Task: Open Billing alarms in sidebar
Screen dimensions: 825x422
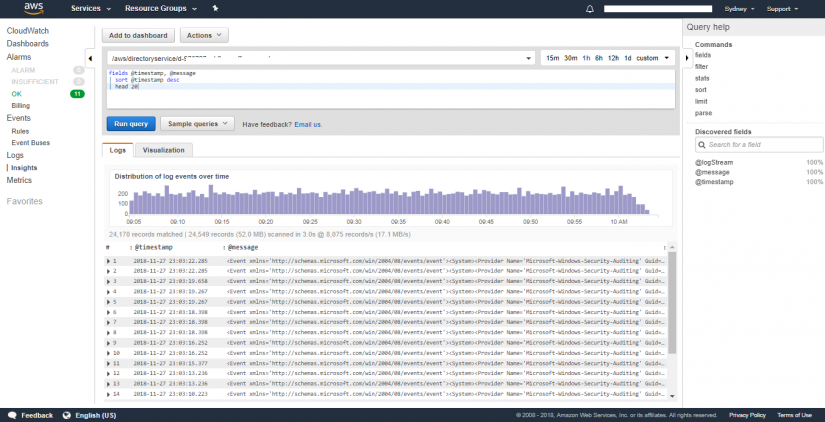Action: click(x=21, y=106)
